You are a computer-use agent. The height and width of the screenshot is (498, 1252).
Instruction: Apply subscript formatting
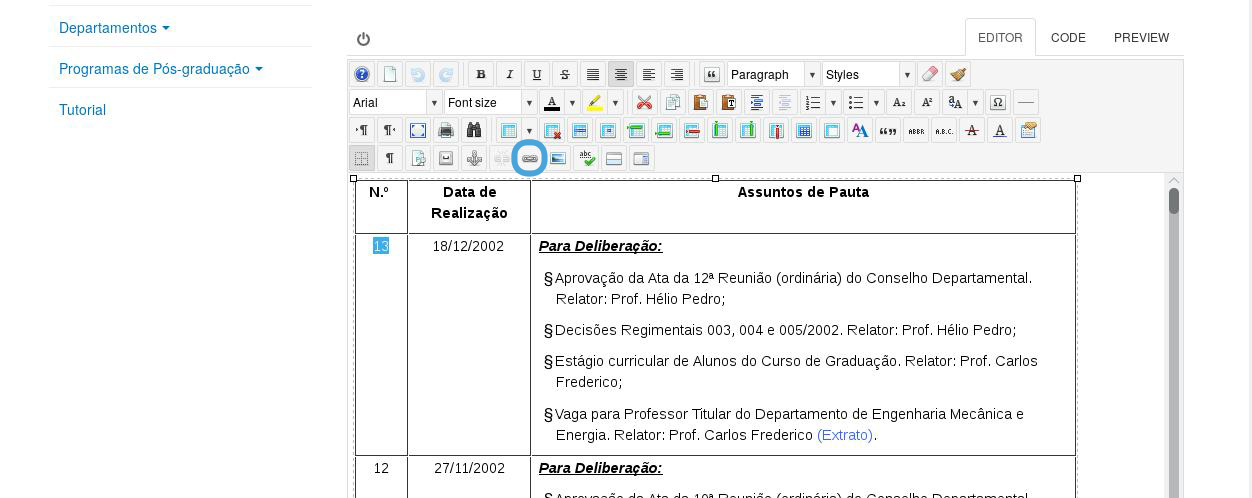tap(899, 102)
